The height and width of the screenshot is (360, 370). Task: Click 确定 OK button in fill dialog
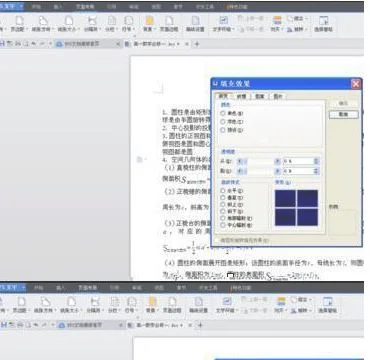click(343, 104)
